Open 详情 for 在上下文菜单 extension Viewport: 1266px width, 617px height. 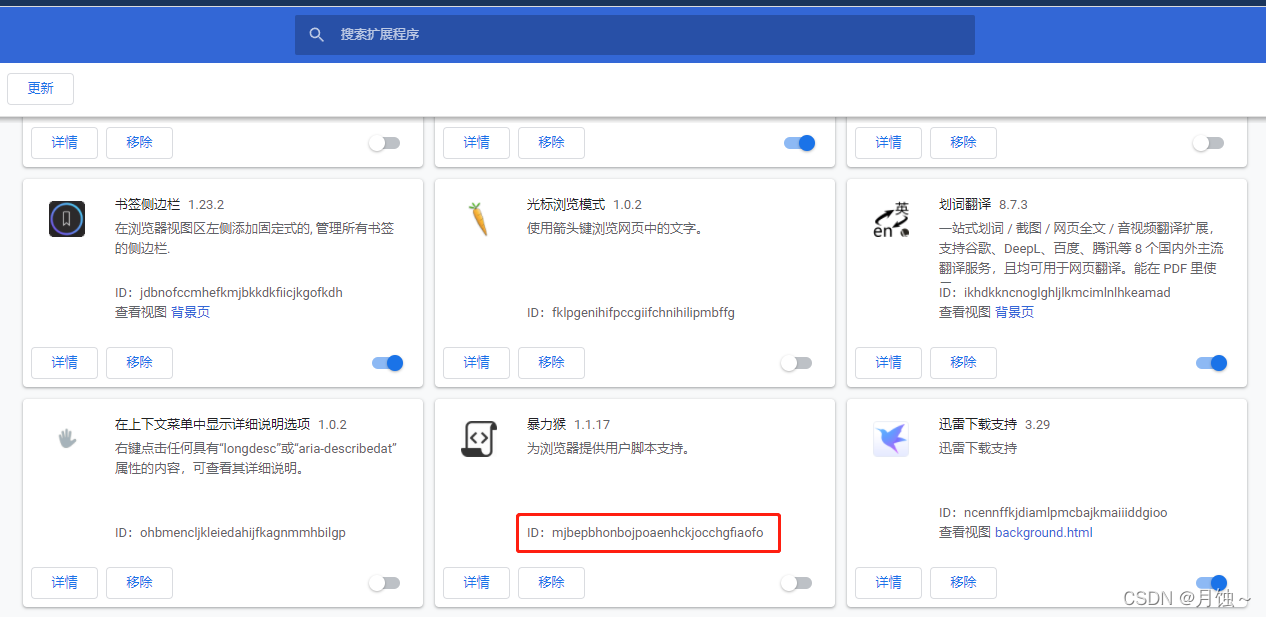coord(64,582)
